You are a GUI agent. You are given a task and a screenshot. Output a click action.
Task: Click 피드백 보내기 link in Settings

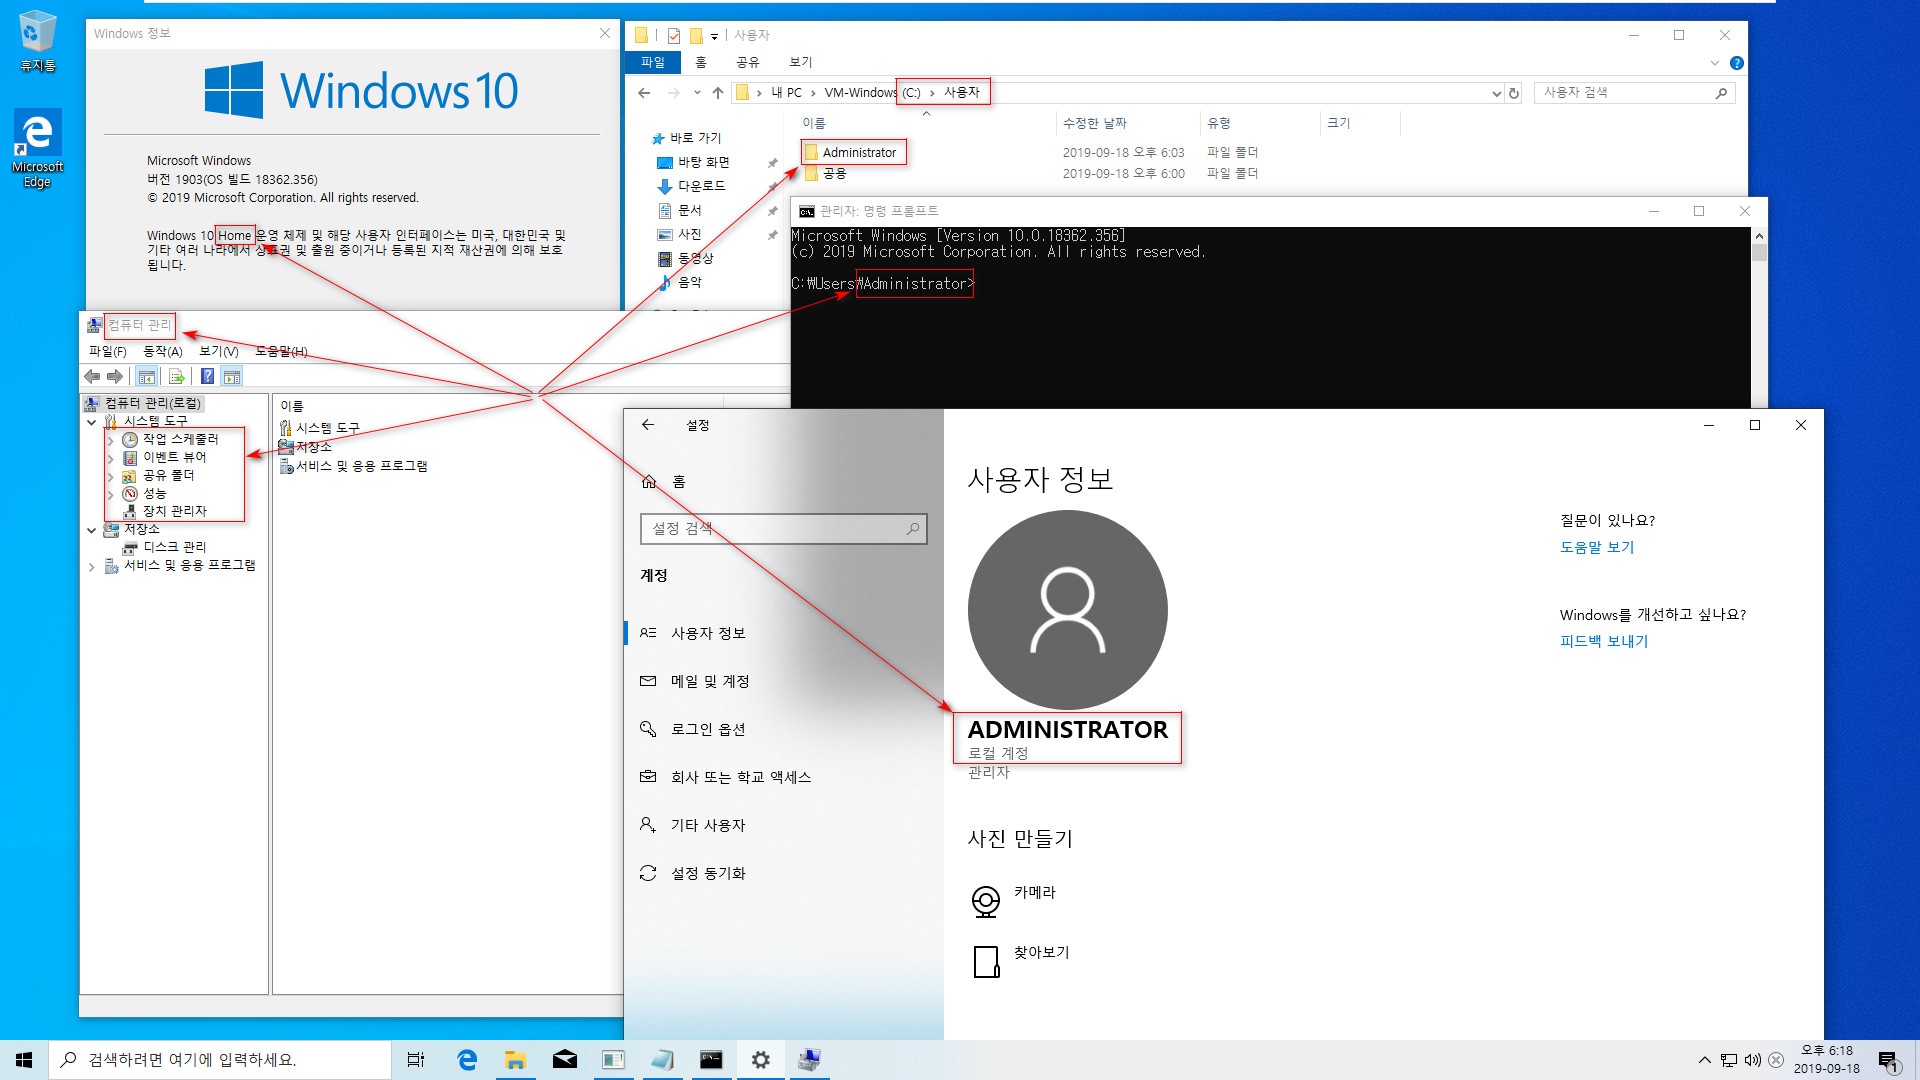pyautogui.click(x=1604, y=641)
